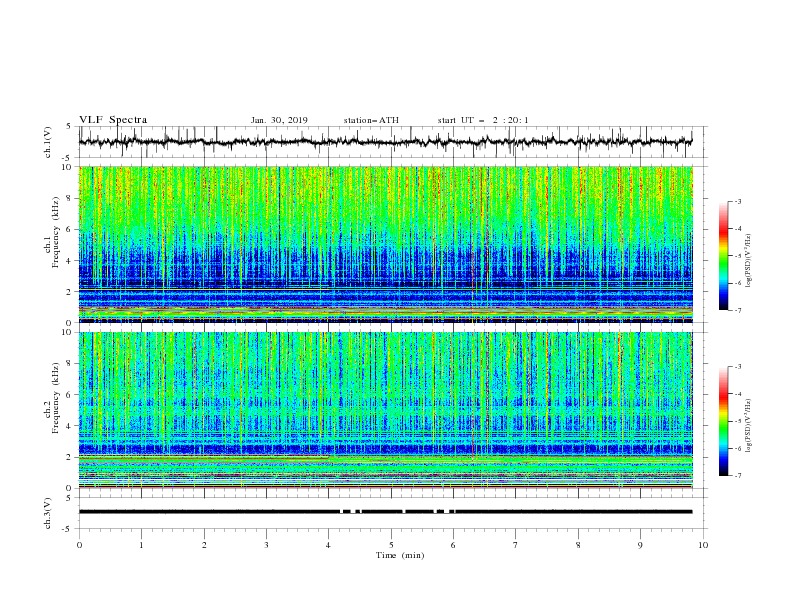Click time axis tick label '7'

point(516,545)
